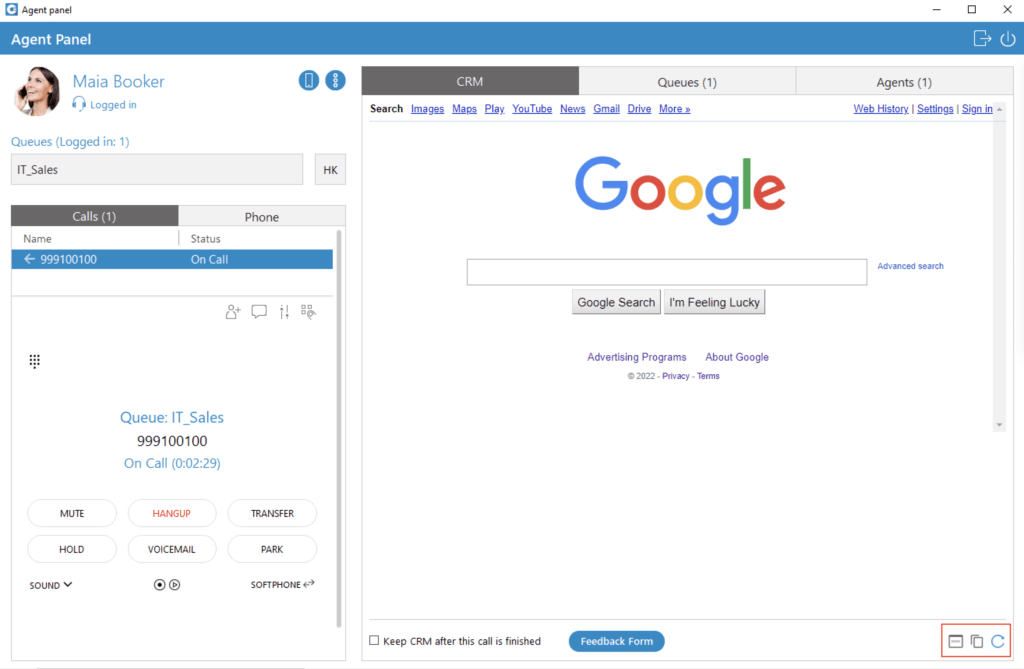Open the Web History link

(881, 109)
